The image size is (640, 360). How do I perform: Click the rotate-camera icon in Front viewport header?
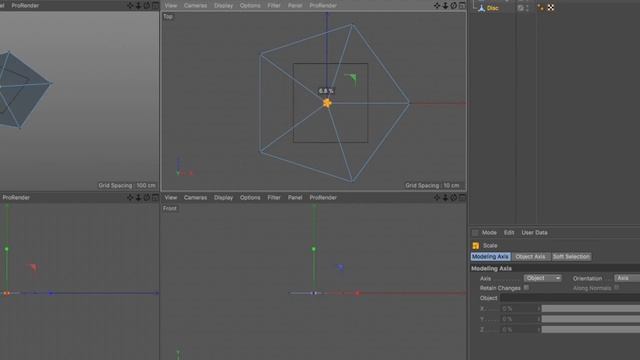click(453, 198)
